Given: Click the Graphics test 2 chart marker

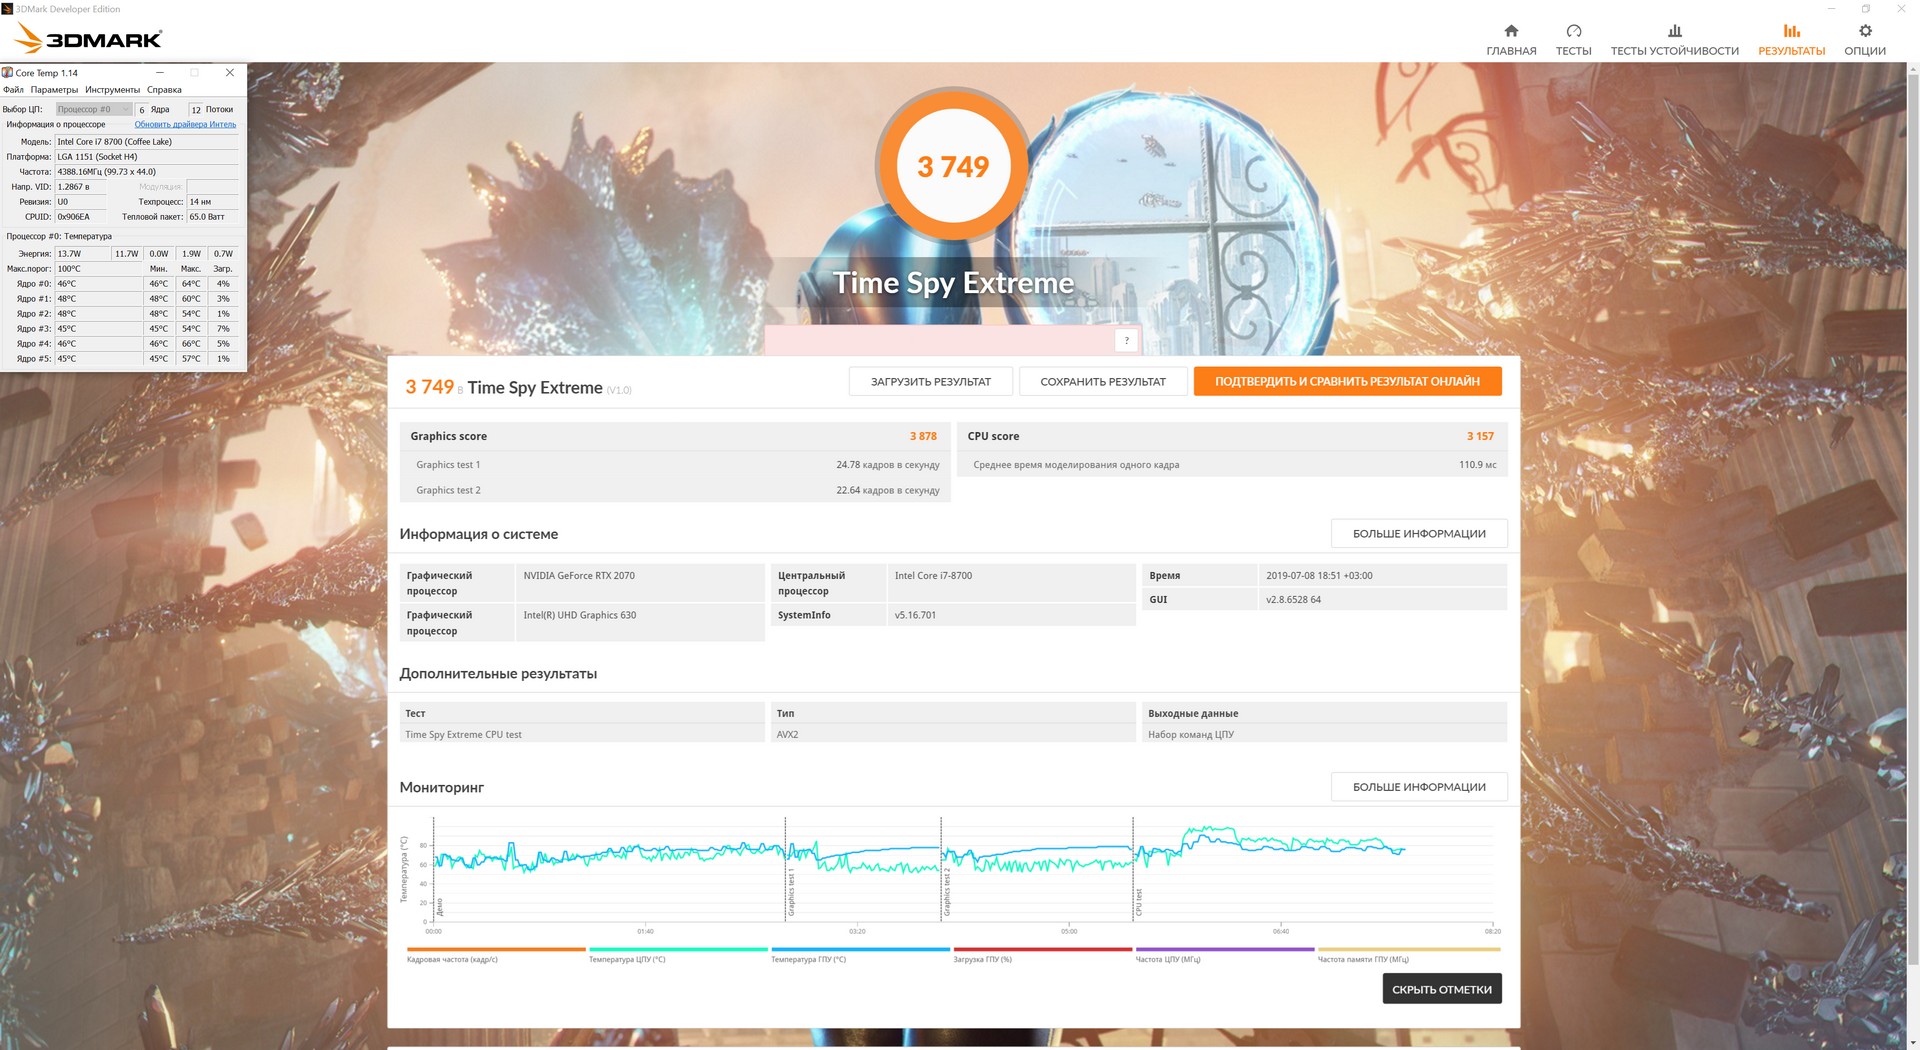Looking at the screenshot, I should click(947, 892).
